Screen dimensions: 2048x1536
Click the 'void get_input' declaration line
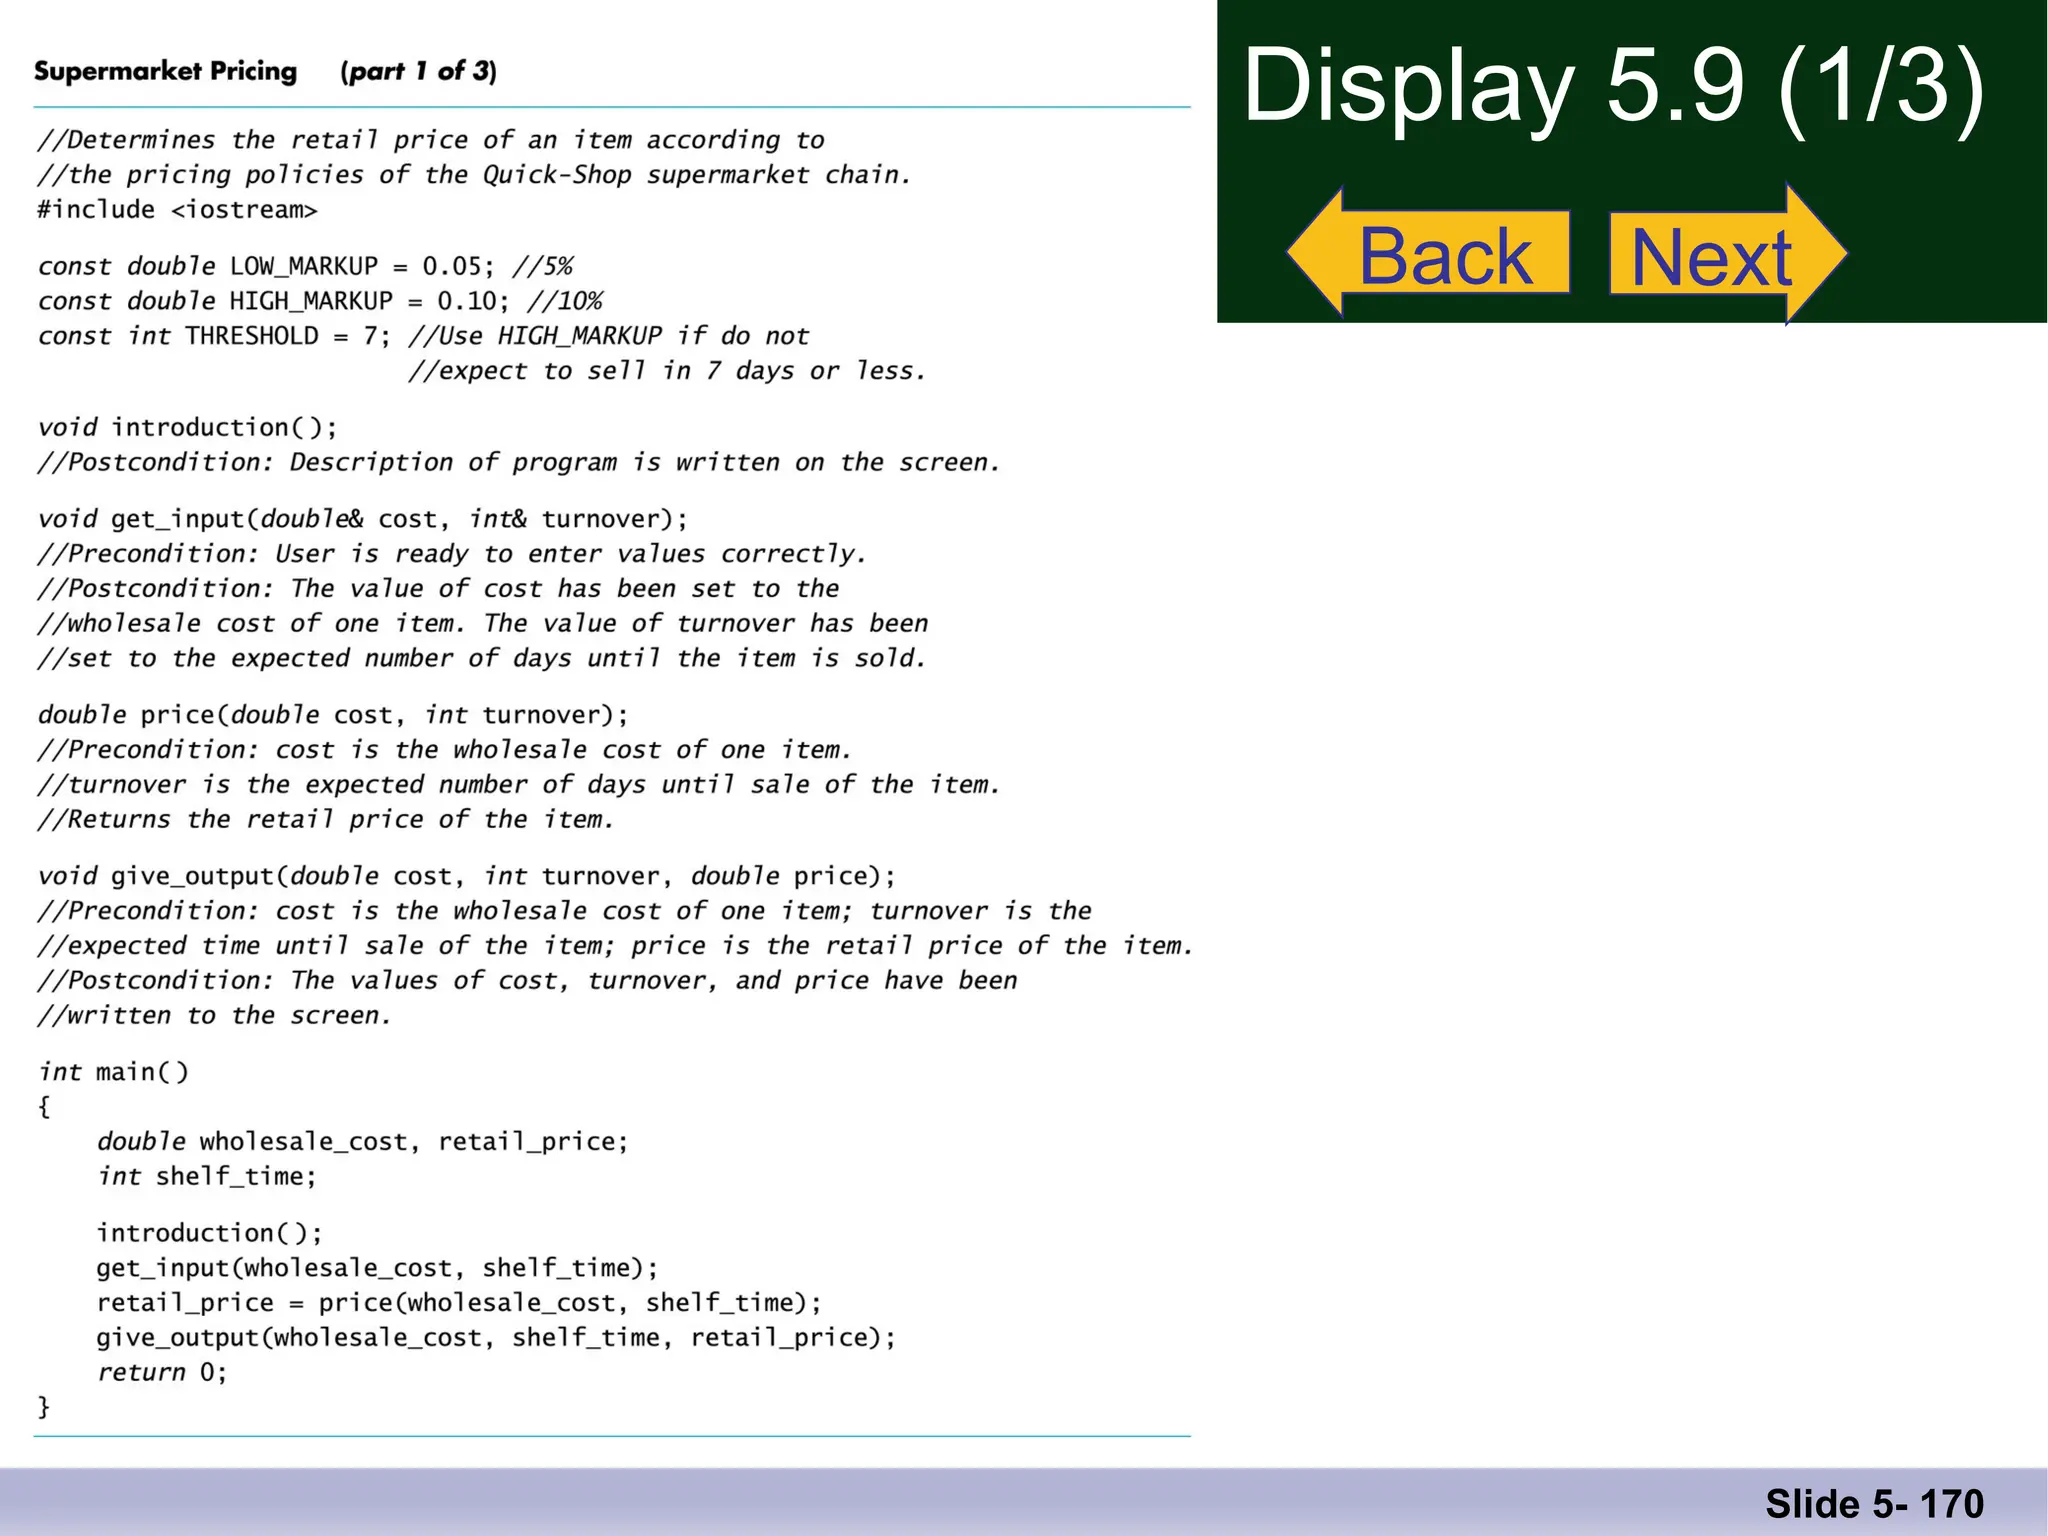[363, 519]
